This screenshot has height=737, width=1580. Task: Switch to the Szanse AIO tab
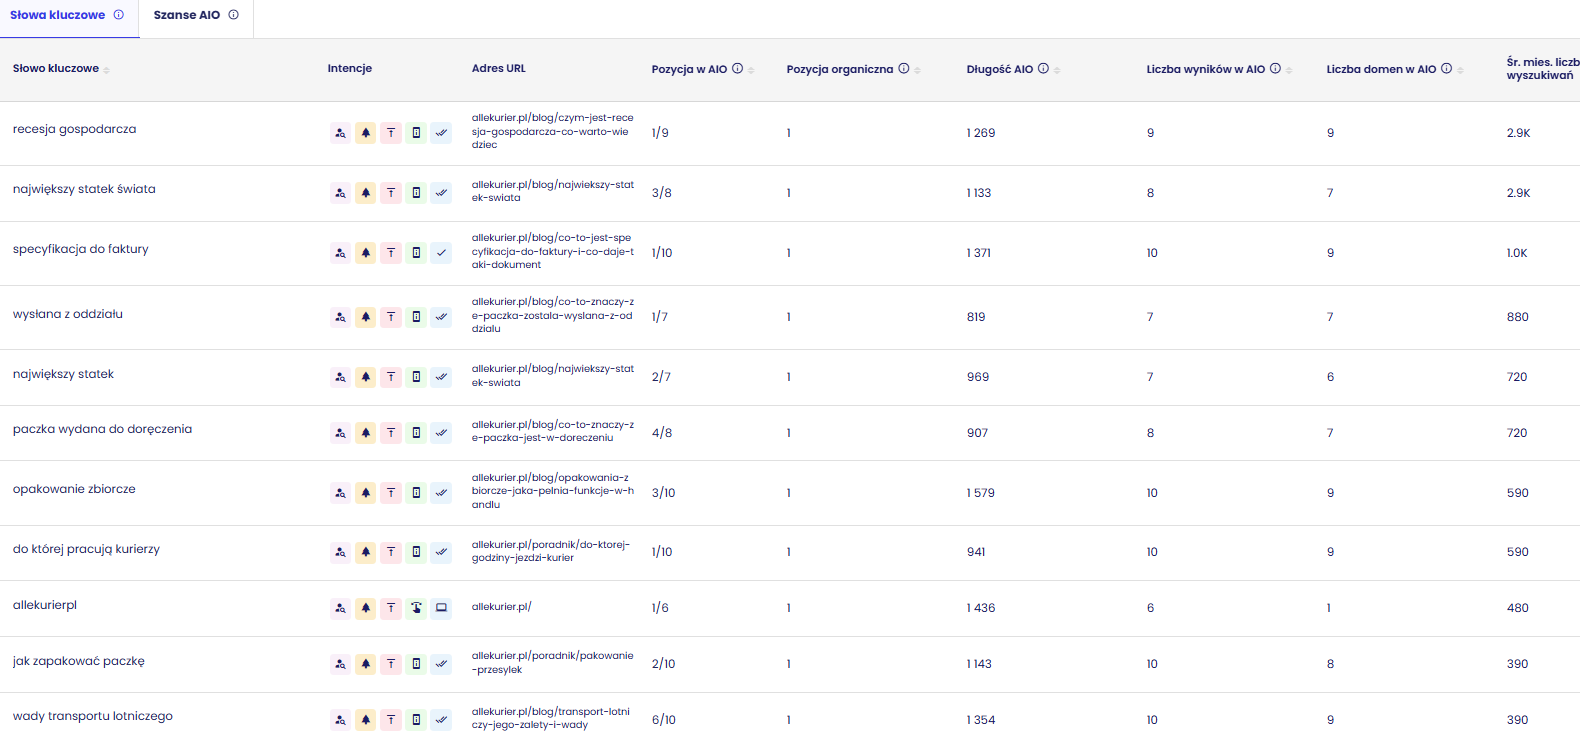pos(187,15)
